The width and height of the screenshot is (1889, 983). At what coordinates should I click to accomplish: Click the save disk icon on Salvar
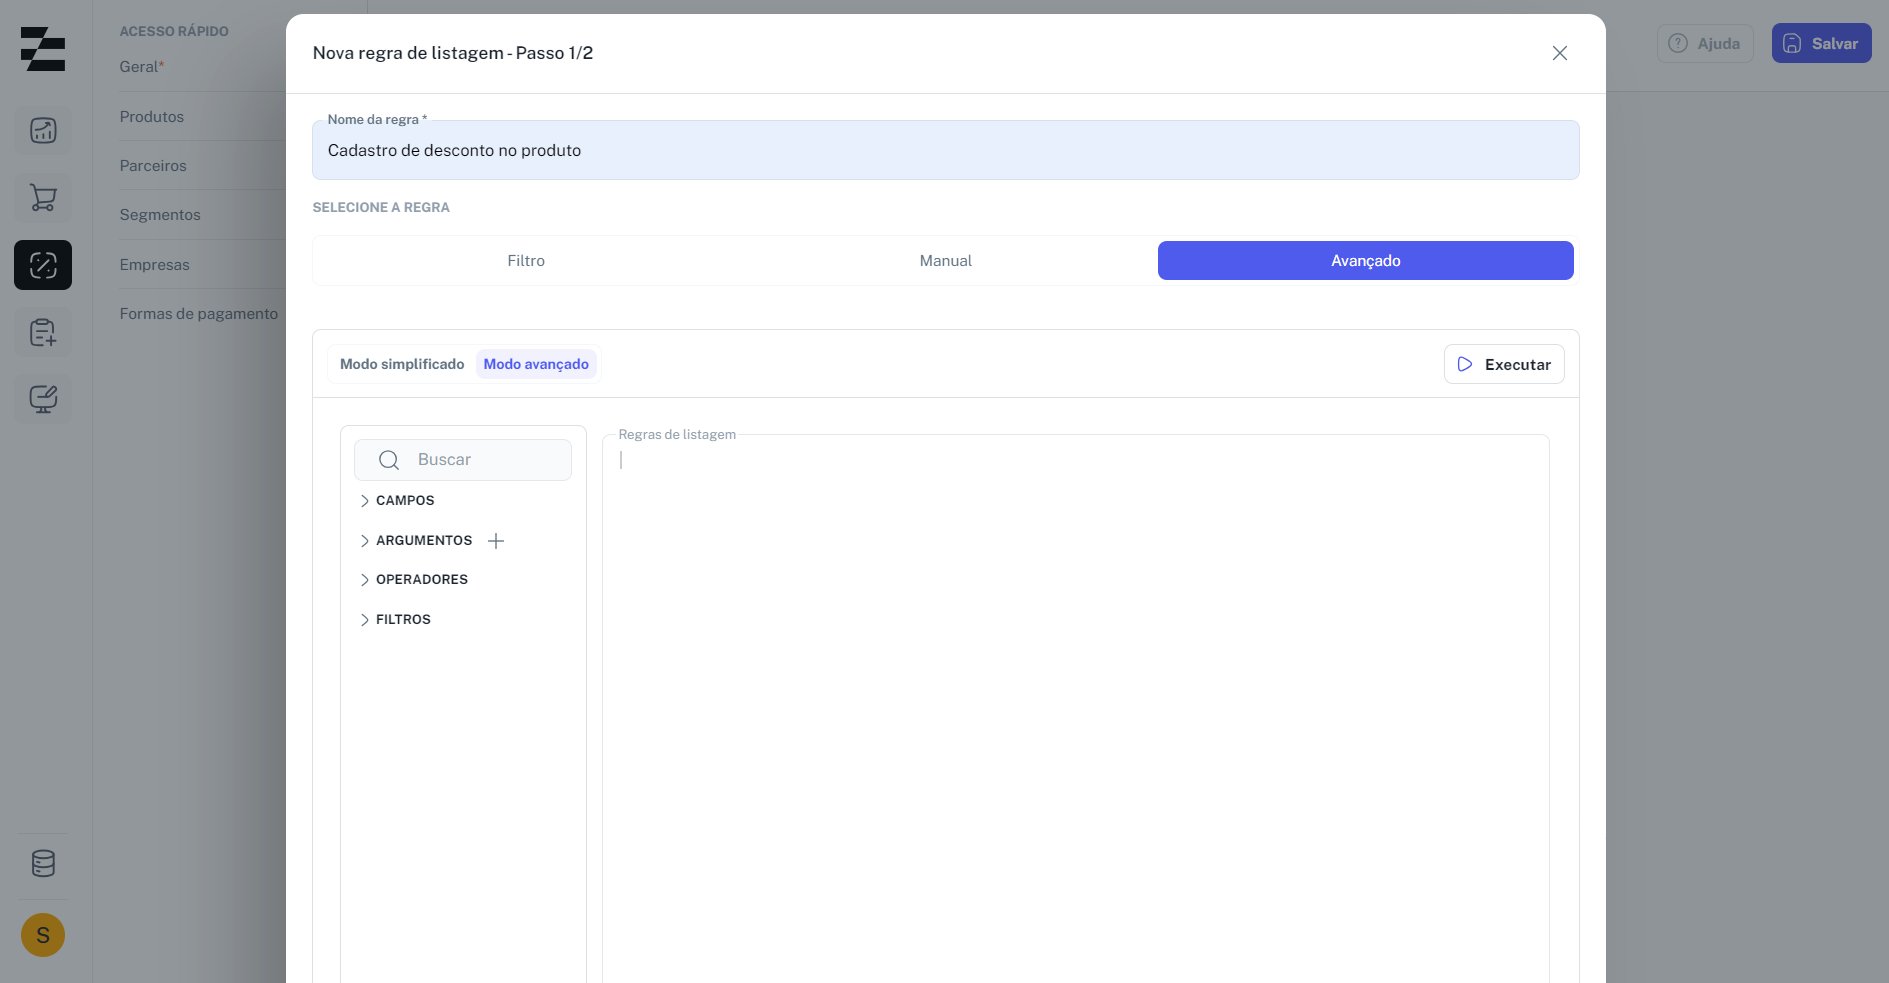[1792, 43]
